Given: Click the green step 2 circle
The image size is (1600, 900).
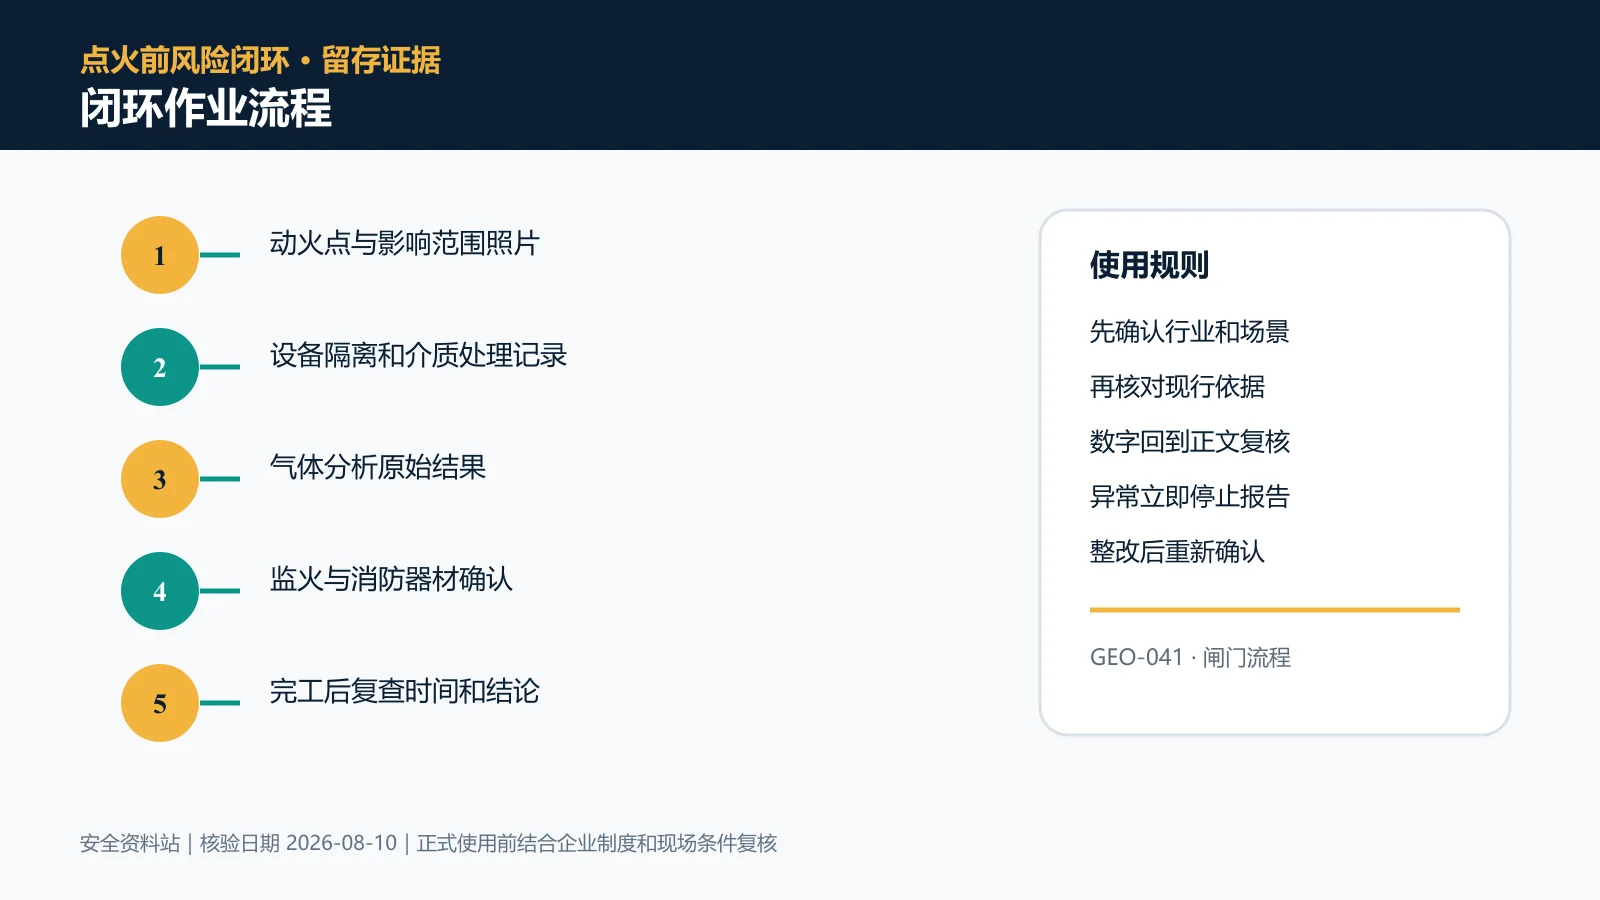Looking at the screenshot, I should point(160,367).
